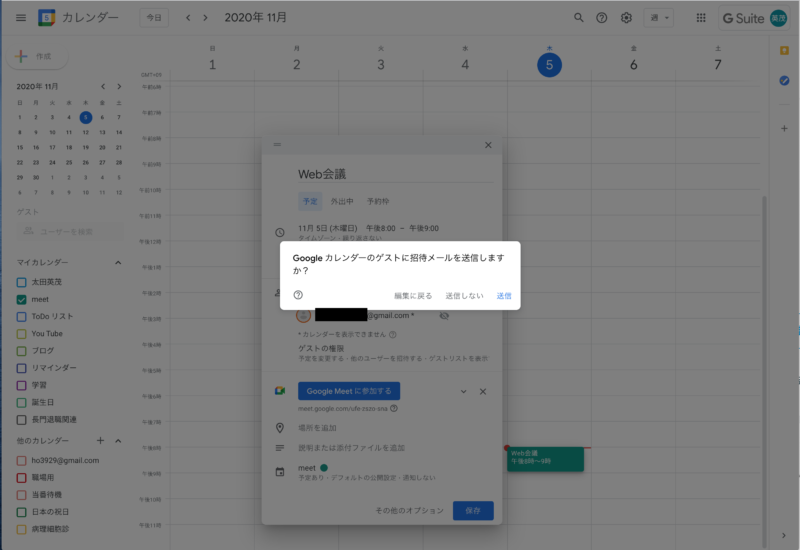Add side panel add-on plus icon

tap(784, 129)
